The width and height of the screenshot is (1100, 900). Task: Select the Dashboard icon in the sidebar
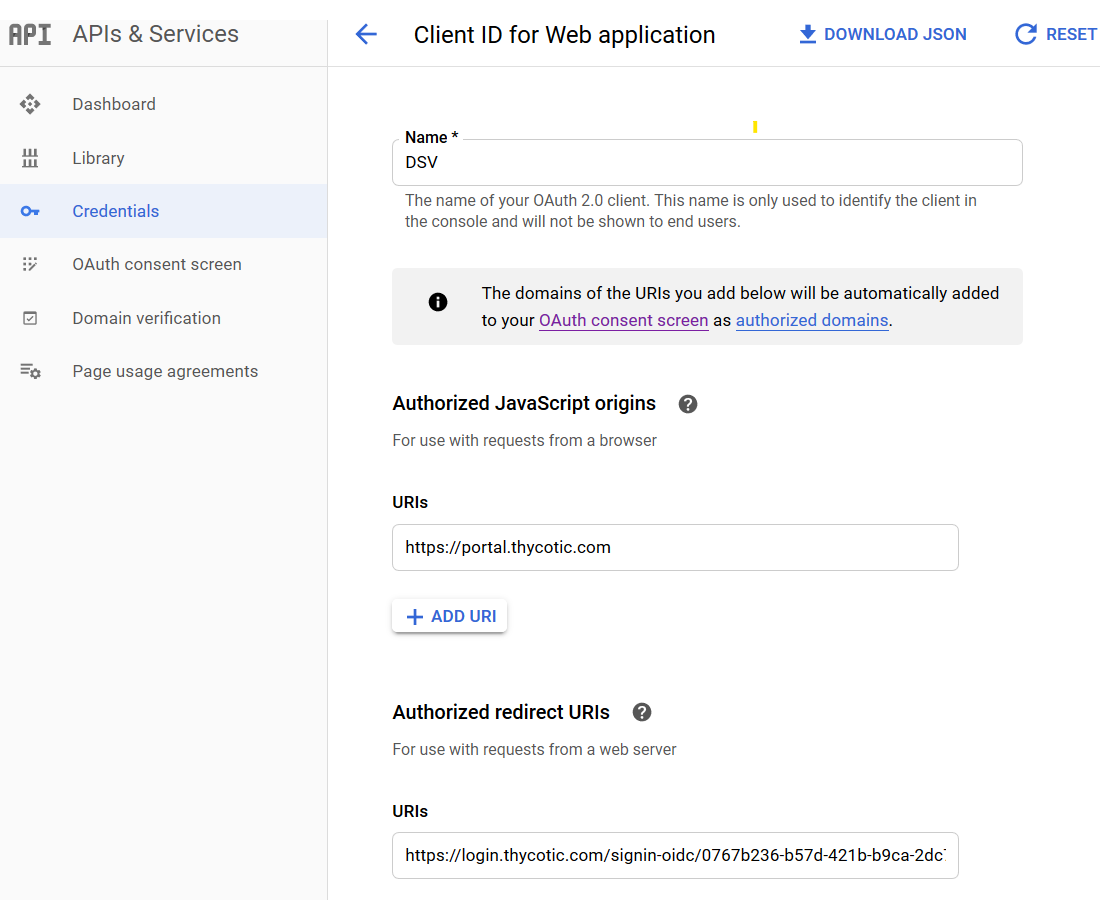pos(31,104)
